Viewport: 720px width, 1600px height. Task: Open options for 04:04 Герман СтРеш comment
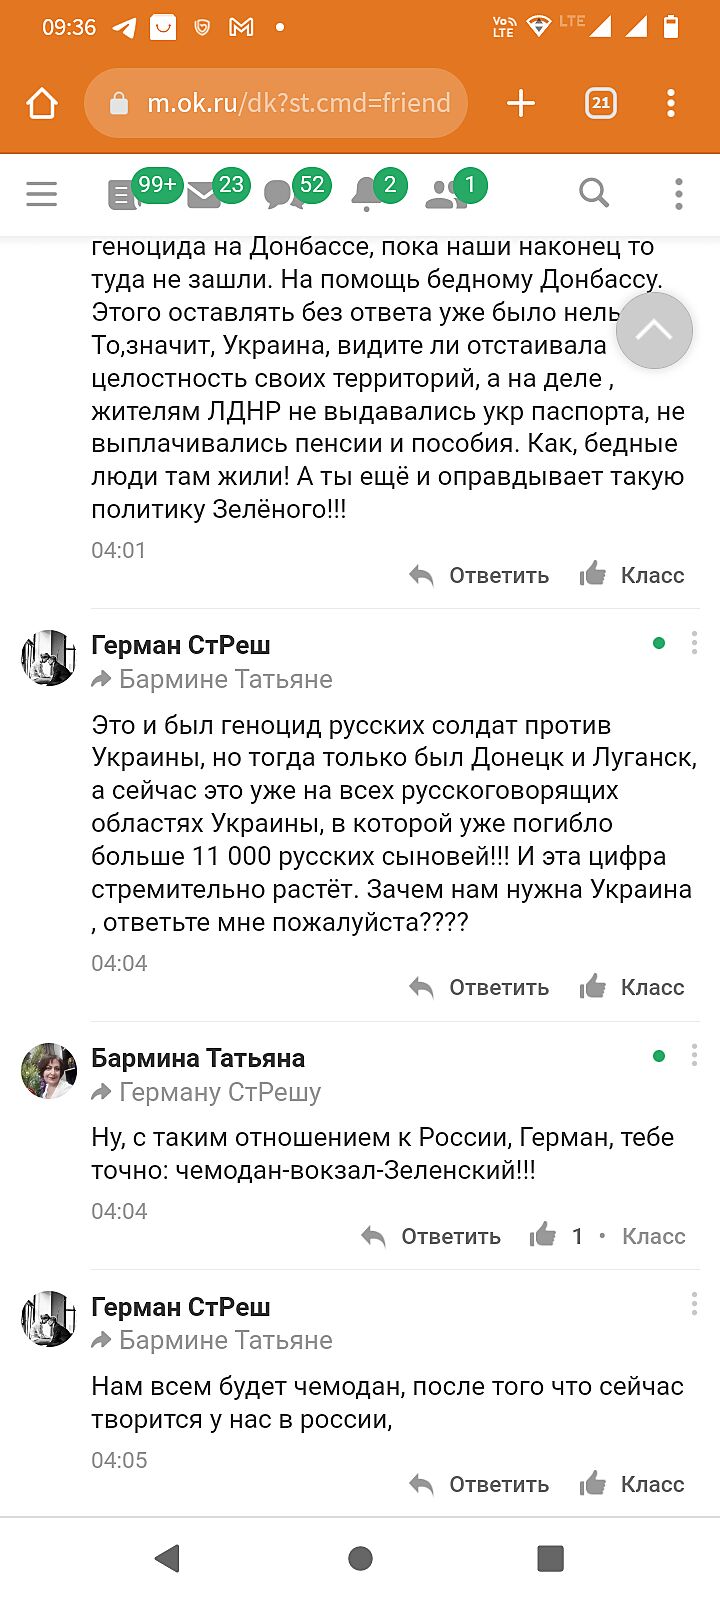694,643
